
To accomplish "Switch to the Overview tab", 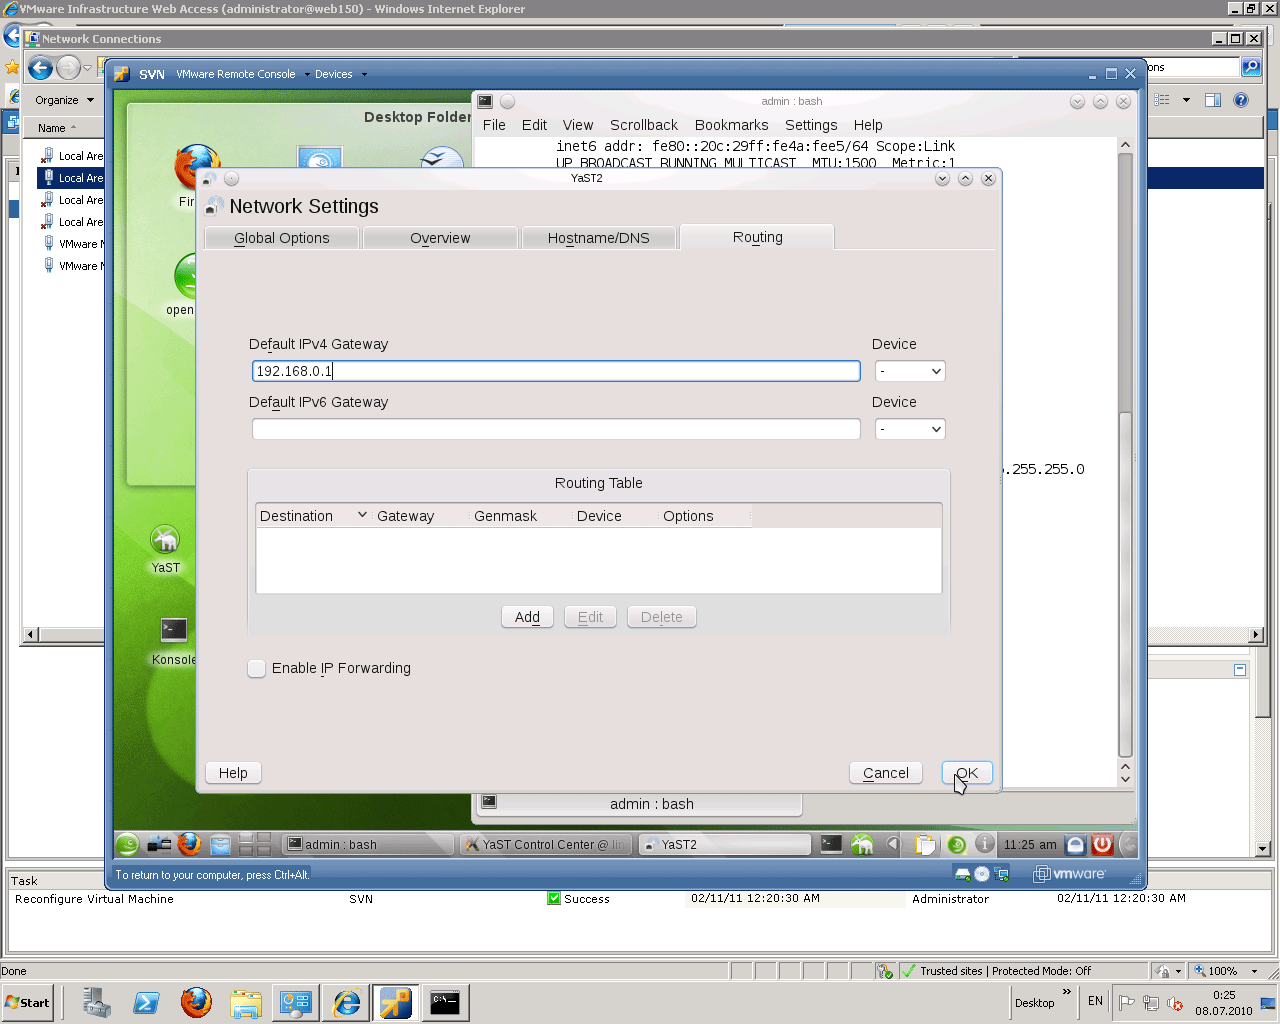I will point(440,238).
